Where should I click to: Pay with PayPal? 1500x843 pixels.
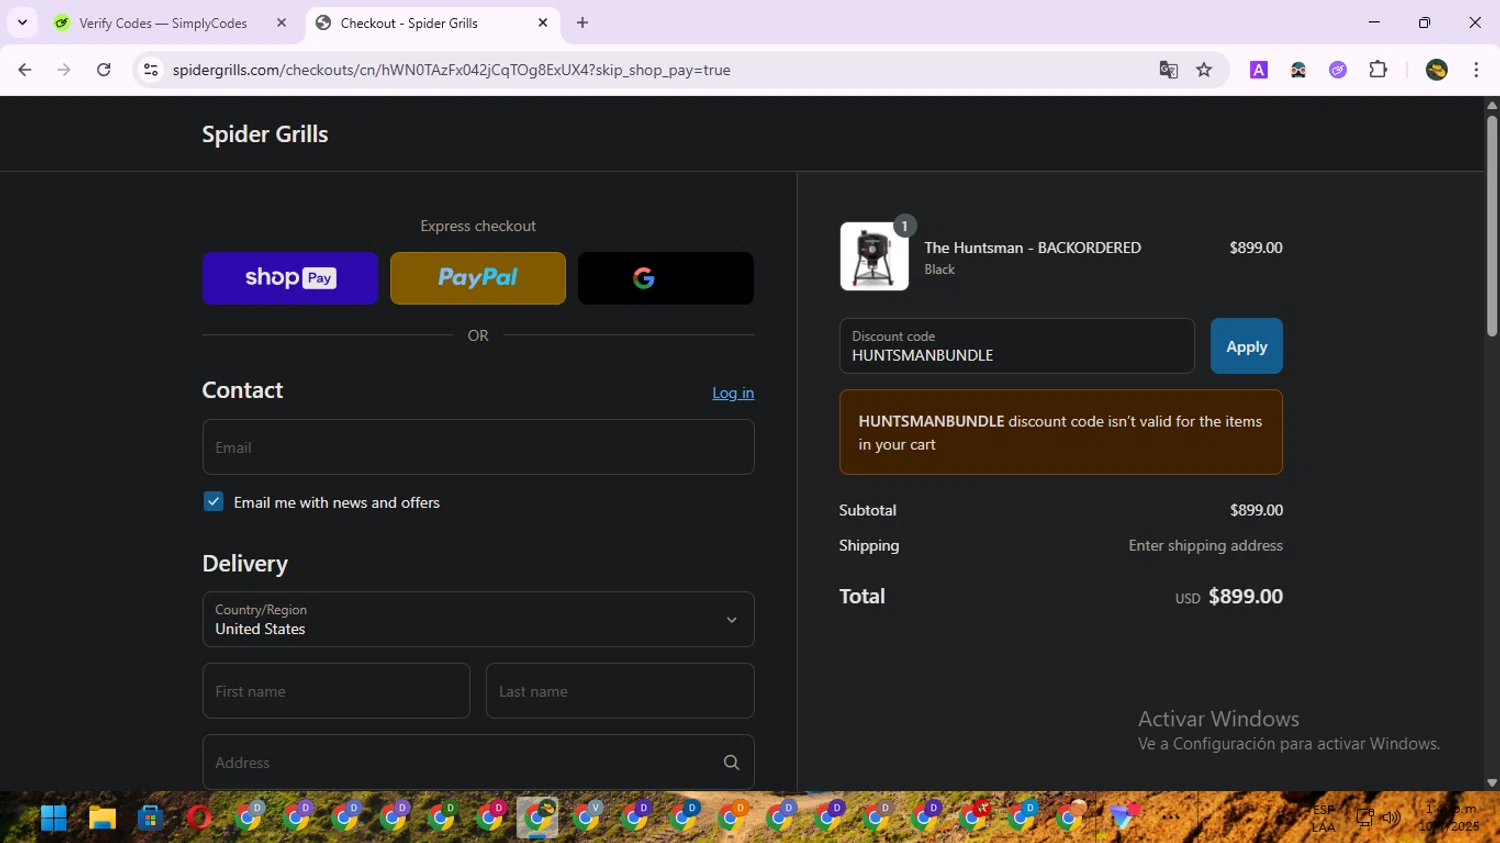pos(478,278)
